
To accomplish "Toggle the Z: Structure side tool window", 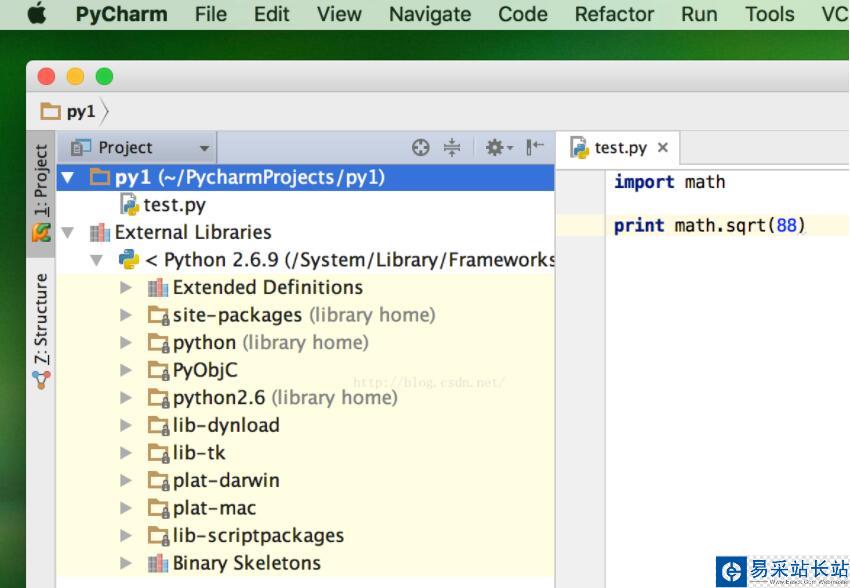I will click(x=41, y=322).
